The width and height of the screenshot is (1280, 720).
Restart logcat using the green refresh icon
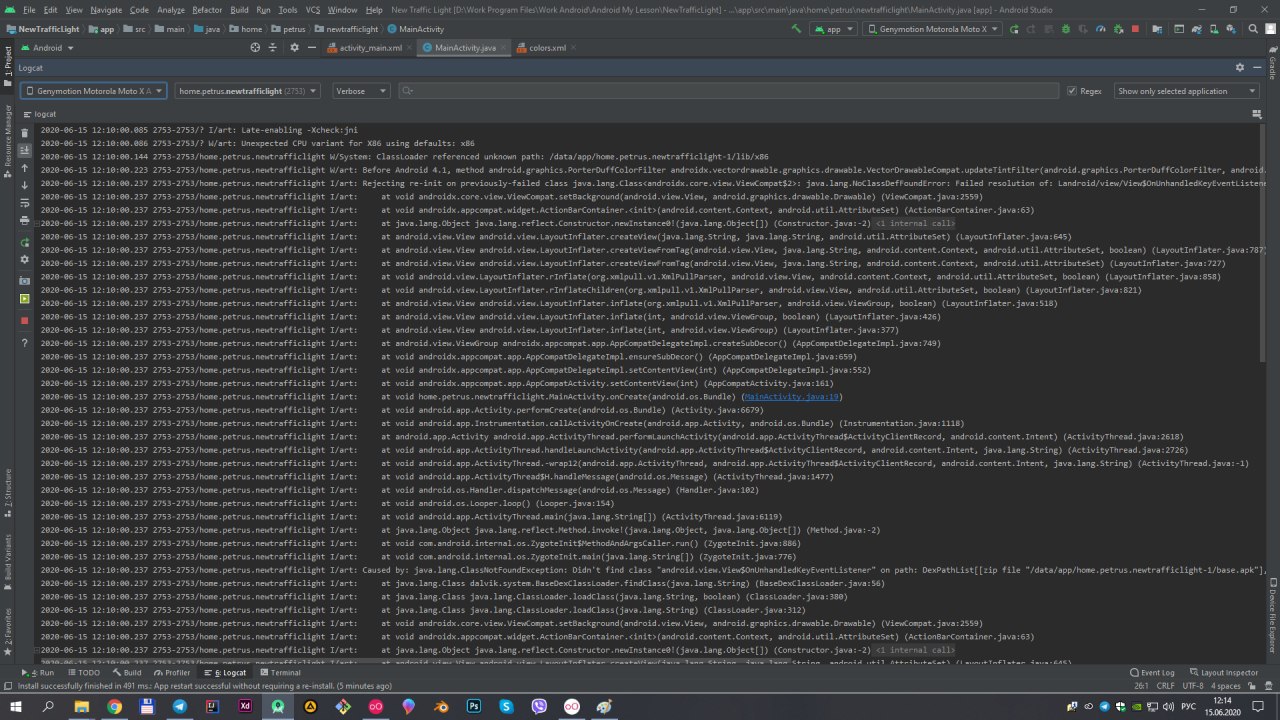pyautogui.click(x=25, y=242)
